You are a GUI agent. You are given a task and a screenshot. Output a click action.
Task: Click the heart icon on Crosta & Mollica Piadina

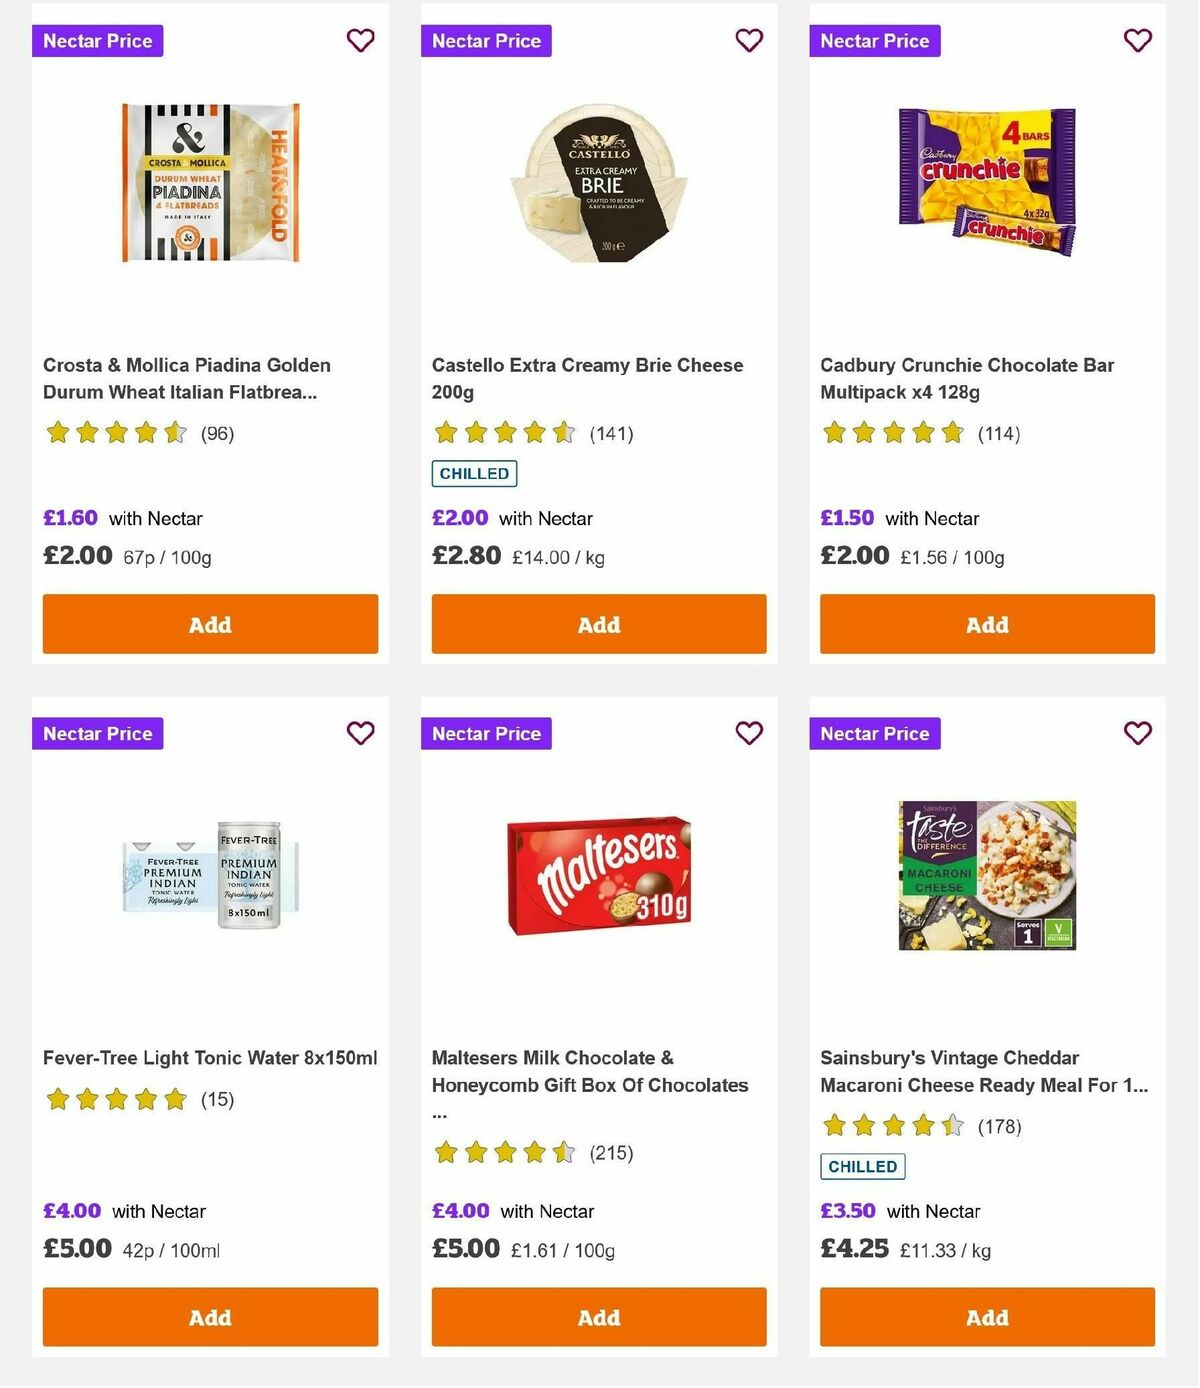[360, 40]
